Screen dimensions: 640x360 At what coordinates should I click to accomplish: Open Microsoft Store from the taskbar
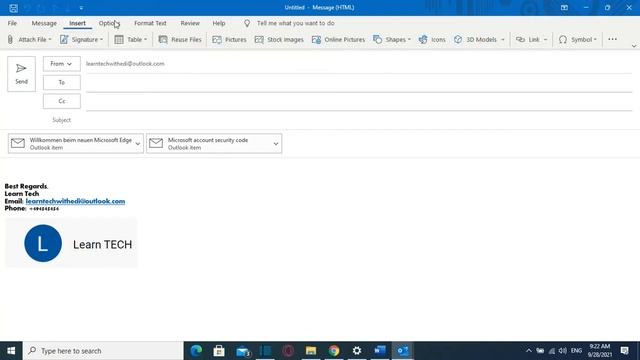point(219,351)
